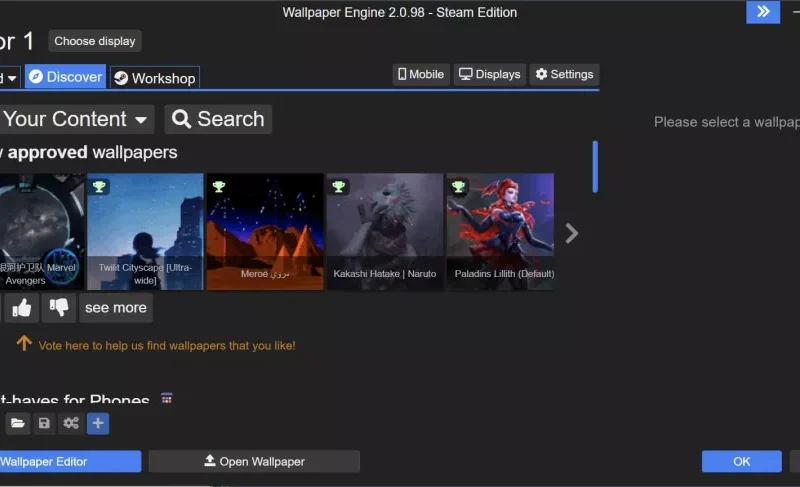Image resolution: width=800 pixels, height=487 pixels.
Task: Click the thumbs up vote icon
Action: 21,308
